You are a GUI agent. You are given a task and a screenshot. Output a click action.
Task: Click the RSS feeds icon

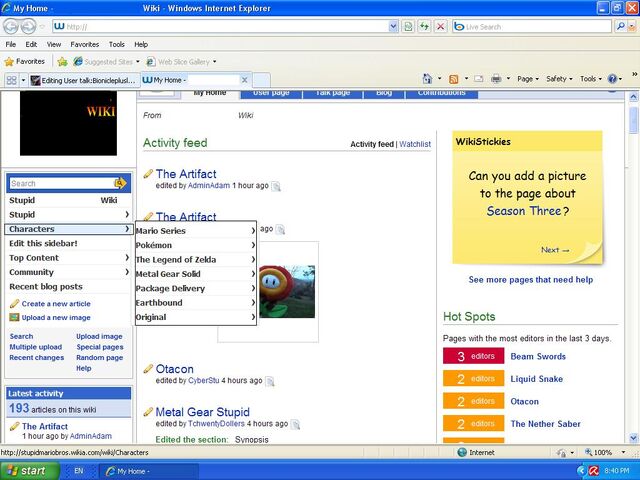point(453,79)
